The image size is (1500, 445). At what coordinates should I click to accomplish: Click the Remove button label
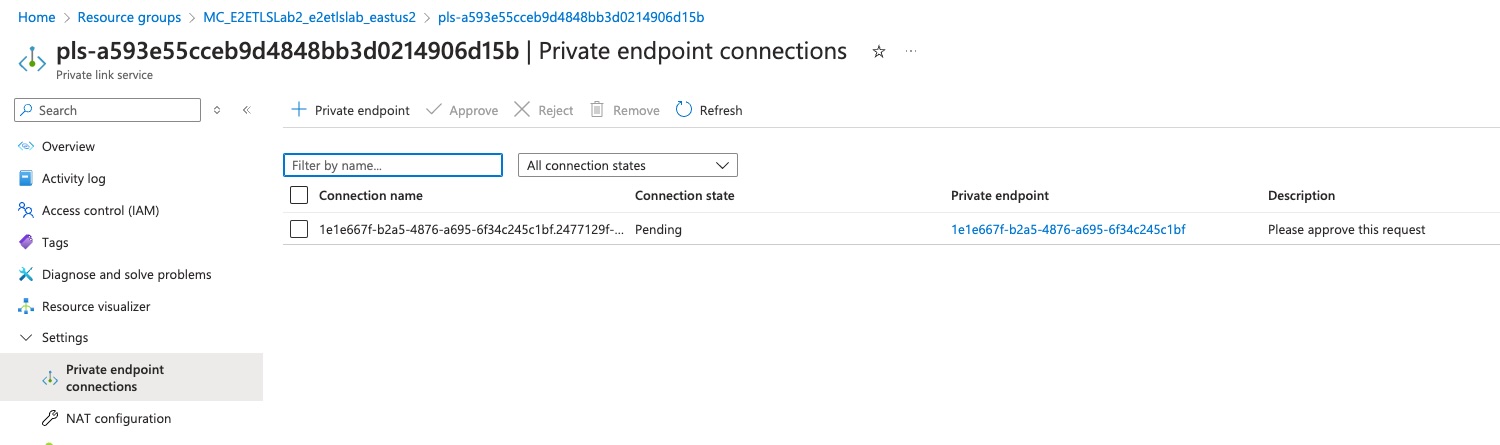[x=636, y=110]
